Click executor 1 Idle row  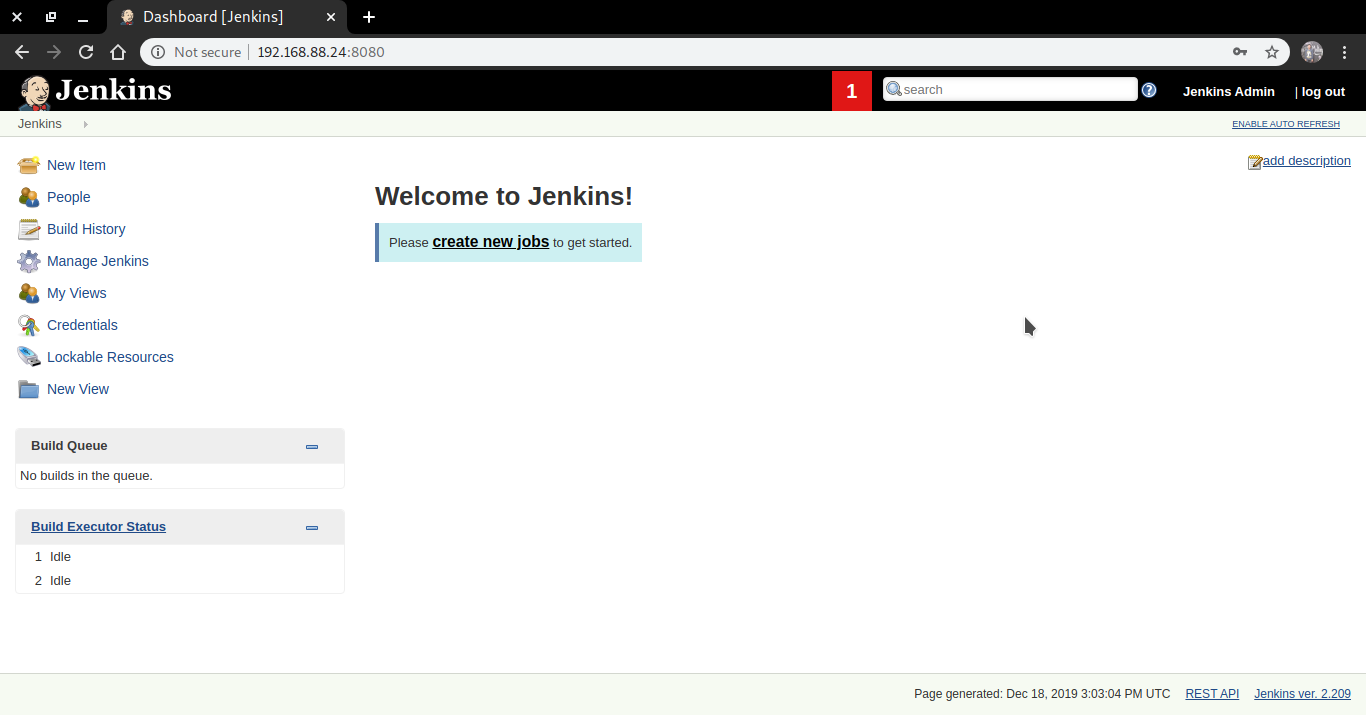(x=180, y=557)
